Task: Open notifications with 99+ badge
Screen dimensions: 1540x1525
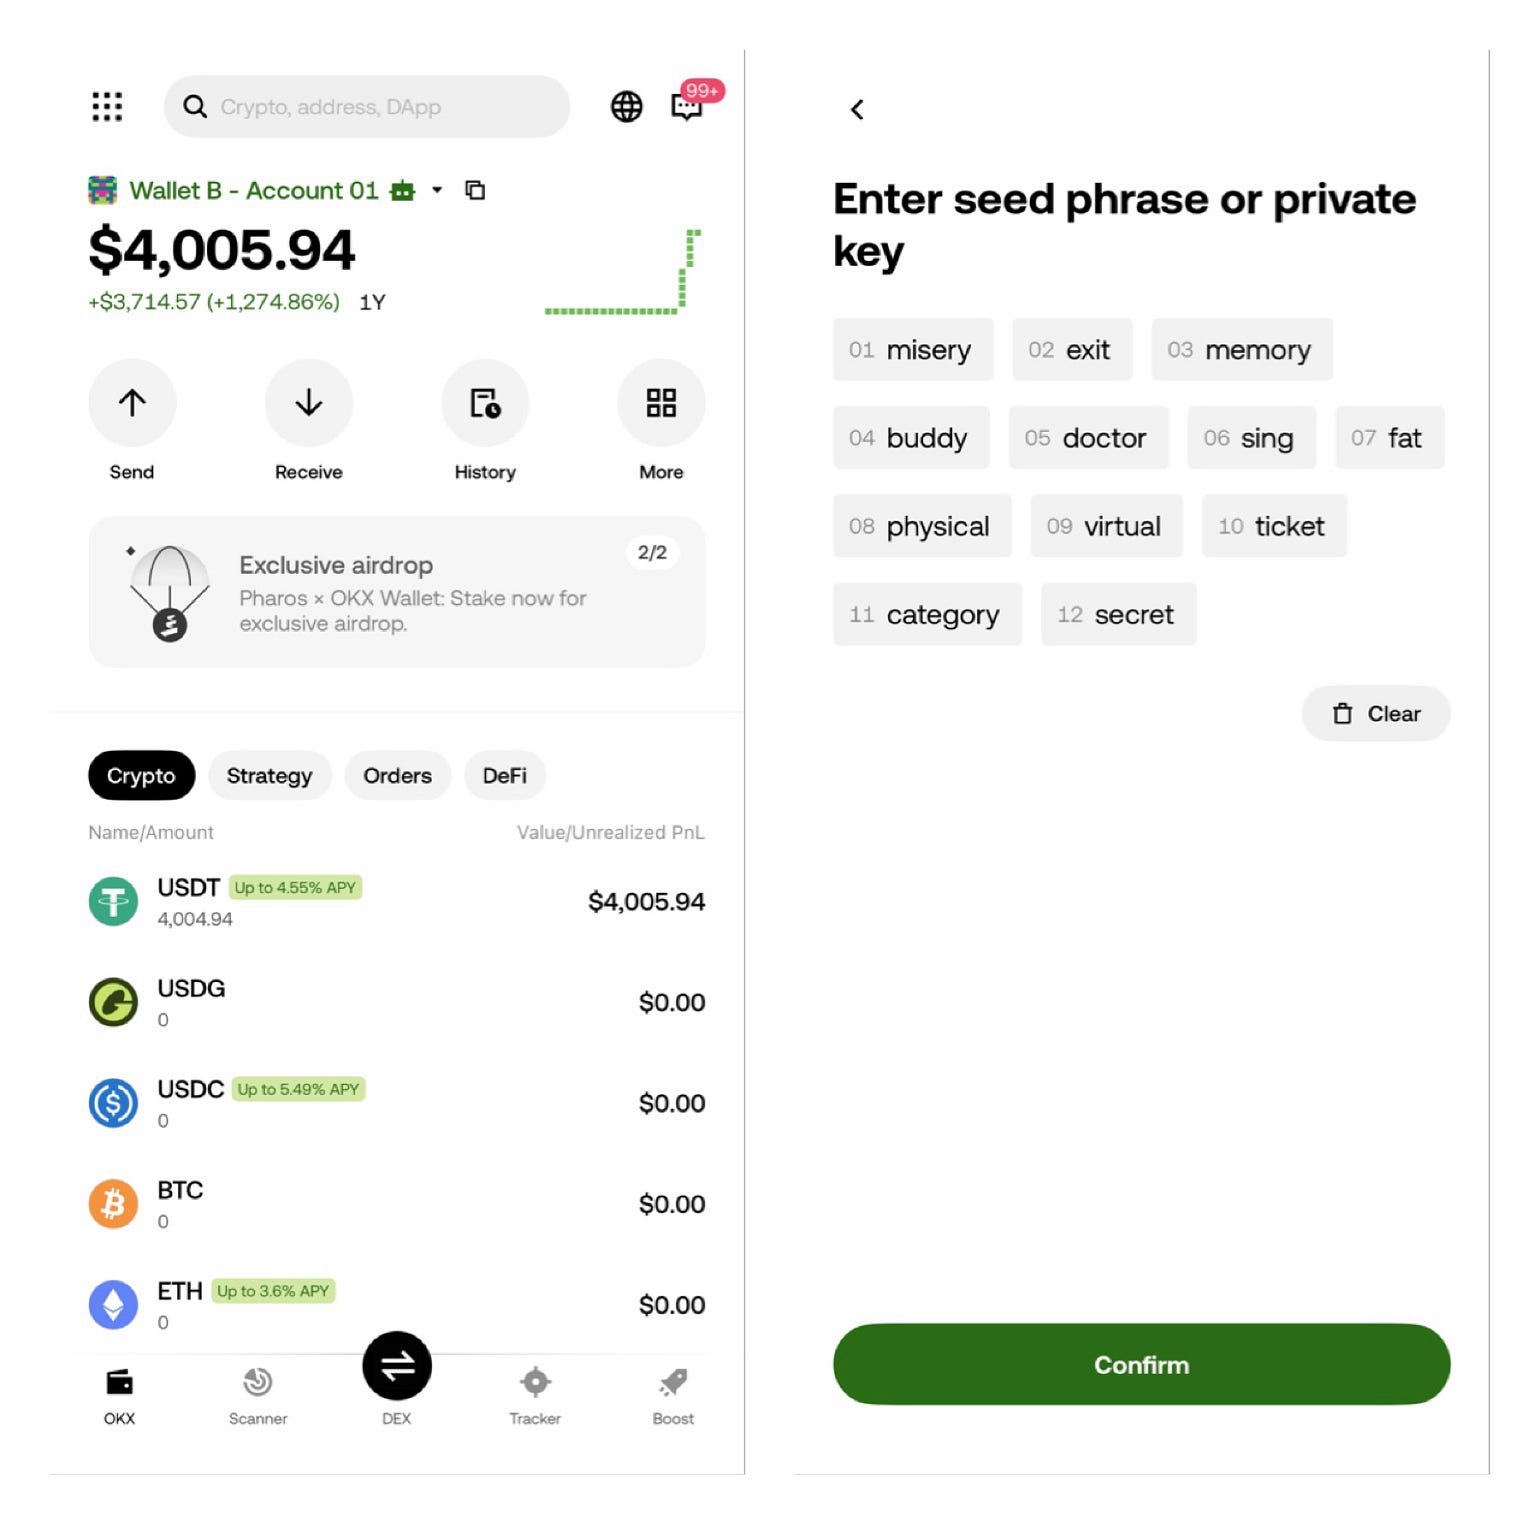Action: (x=688, y=106)
